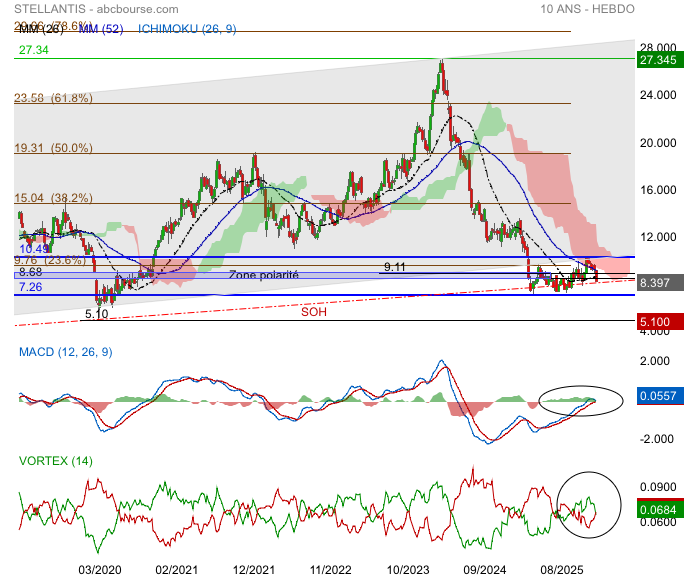Screen dimensions: 684x580
Task: Click the 03/2020 date axis label
Action: tap(100, 570)
